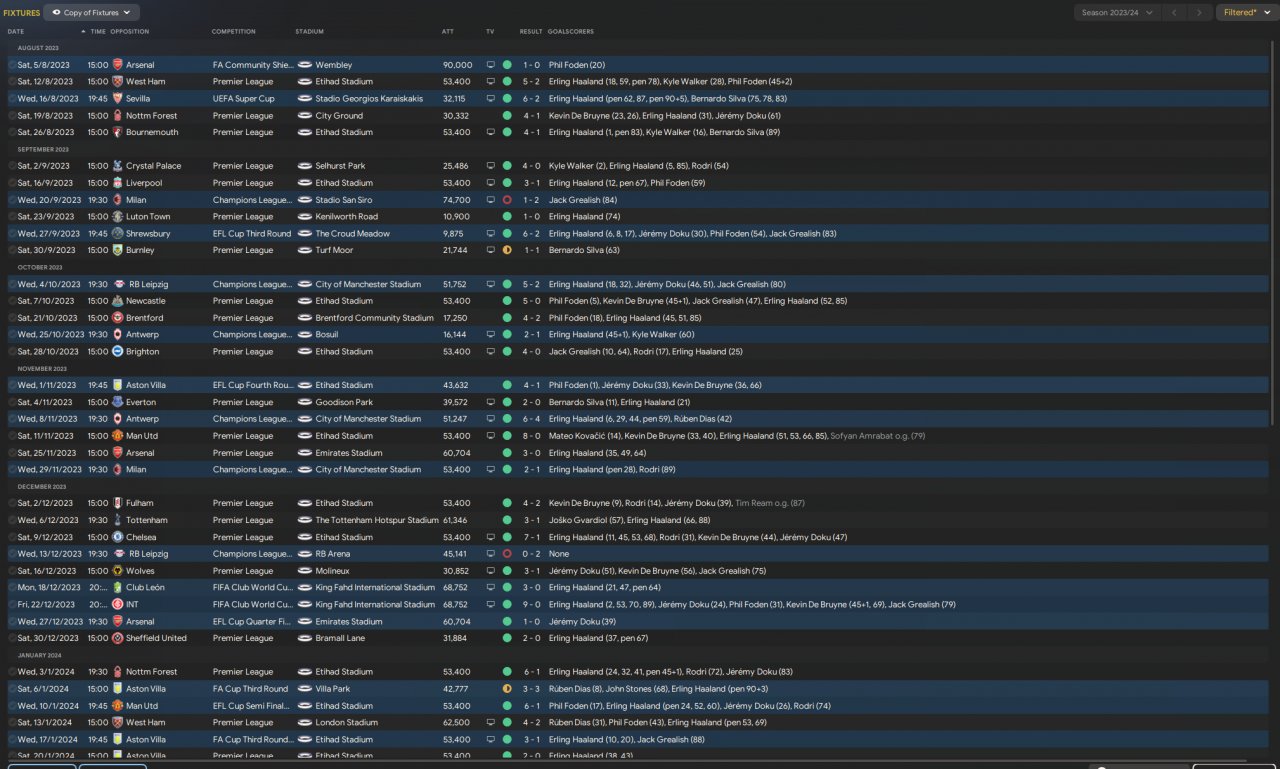Click the Fulham club badge
1280x769 pixels.
117,503
